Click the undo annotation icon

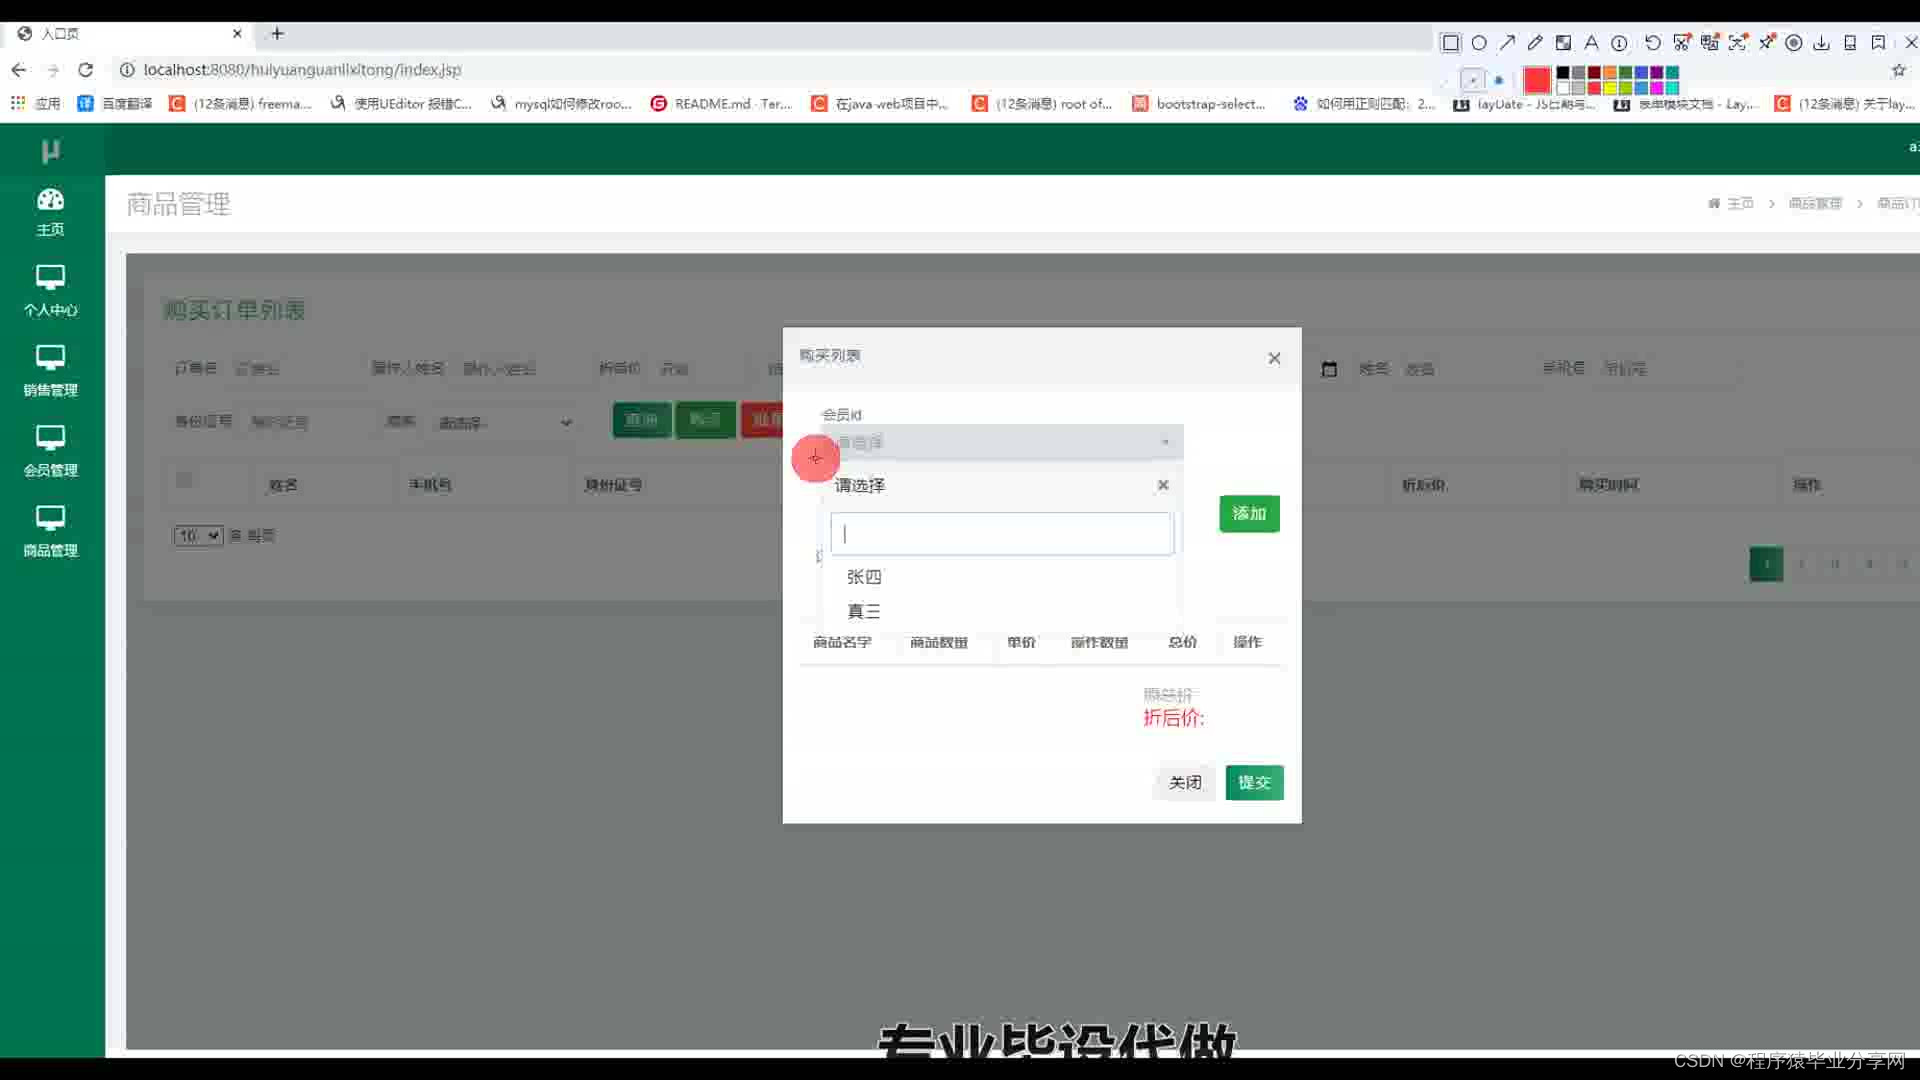click(x=1652, y=43)
